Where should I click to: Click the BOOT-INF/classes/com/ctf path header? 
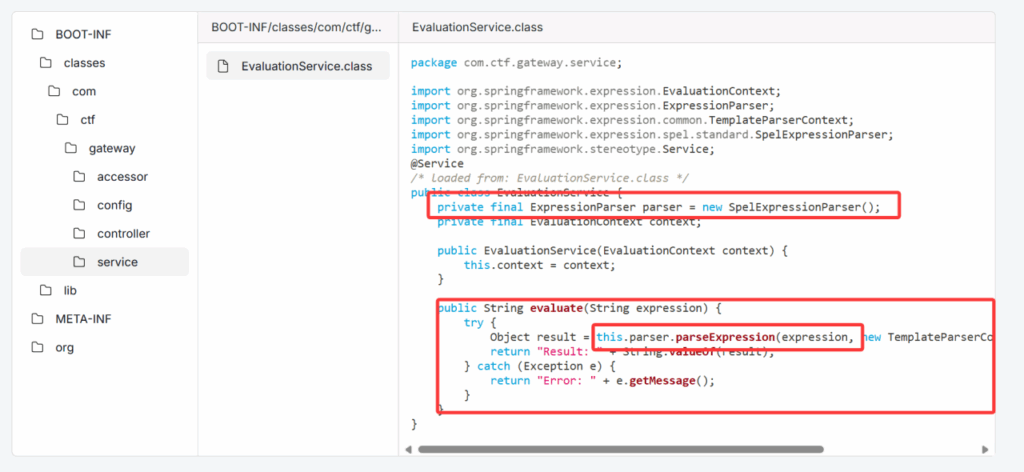pos(297,27)
